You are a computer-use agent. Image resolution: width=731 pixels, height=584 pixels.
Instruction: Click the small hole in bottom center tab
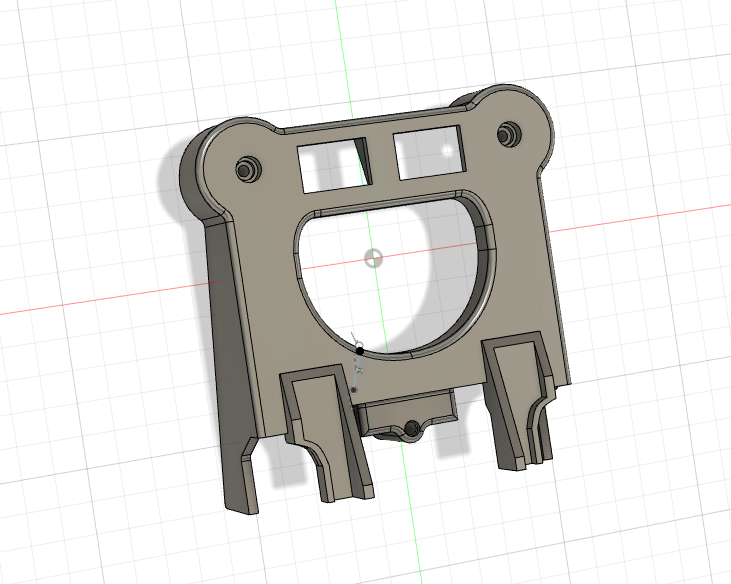412,427
